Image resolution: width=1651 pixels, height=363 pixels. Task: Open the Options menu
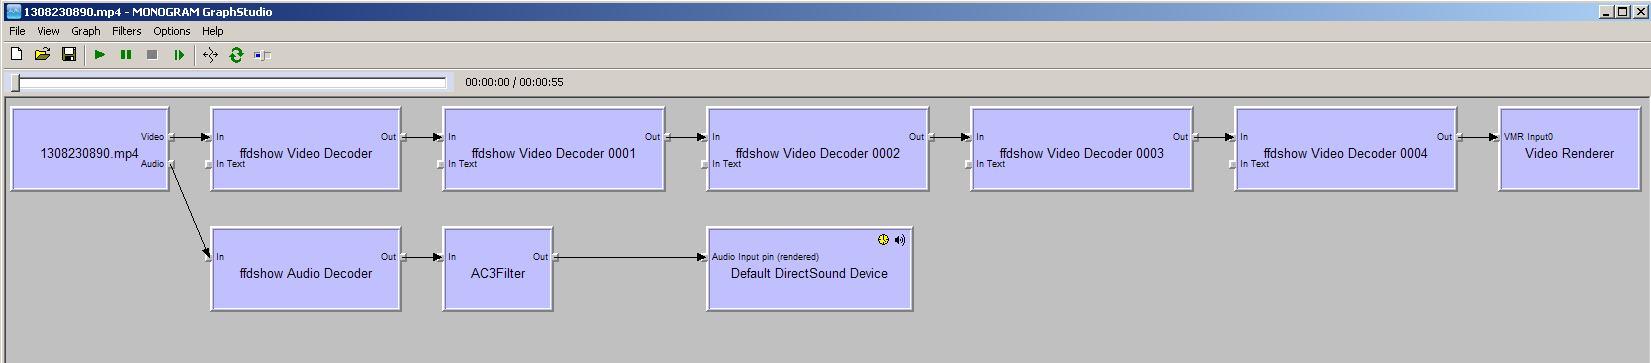(x=172, y=31)
